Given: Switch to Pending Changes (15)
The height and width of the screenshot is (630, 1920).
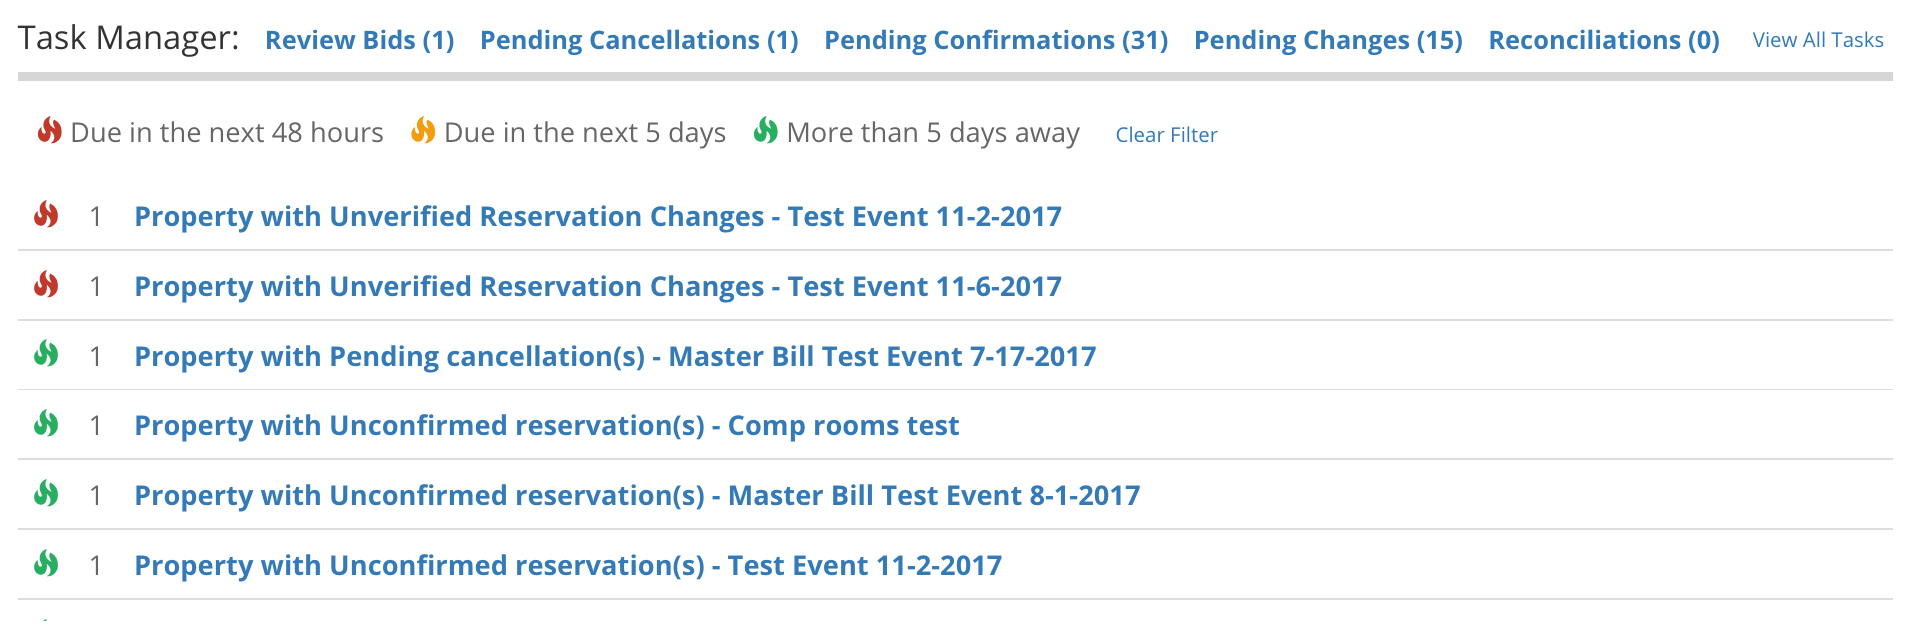Looking at the screenshot, I should tap(1328, 40).
